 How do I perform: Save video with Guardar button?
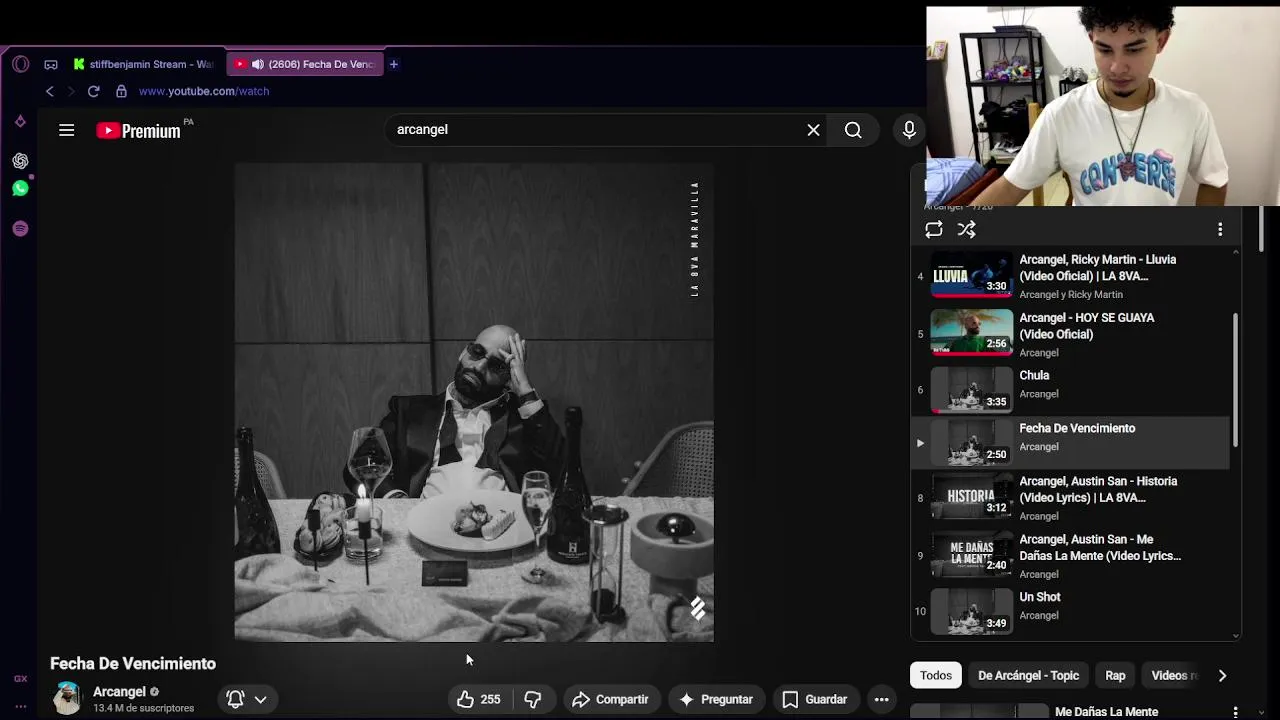tap(814, 699)
